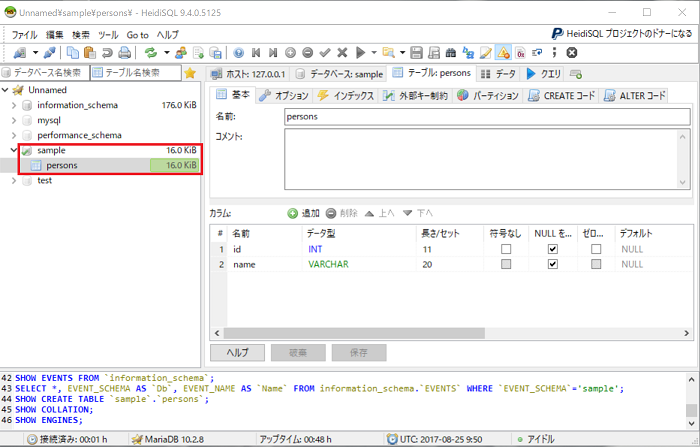Open the 編集 menu
700x447 pixels.
(x=54, y=35)
